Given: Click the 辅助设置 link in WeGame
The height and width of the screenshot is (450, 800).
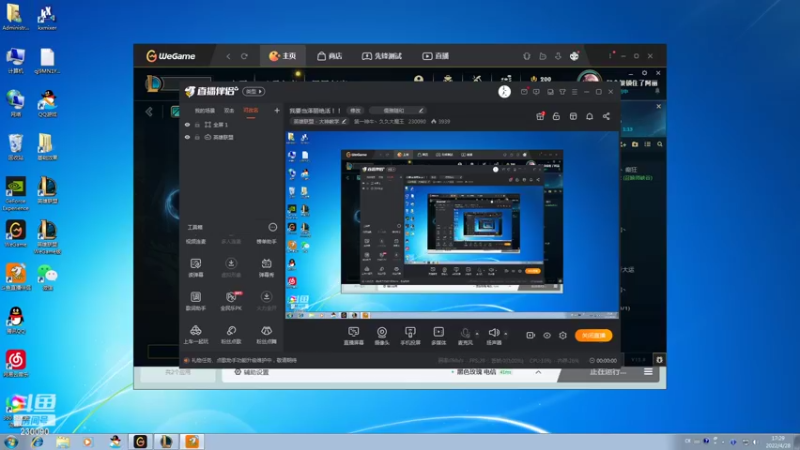Looking at the screenshot, I should click(x=252, y=372).
